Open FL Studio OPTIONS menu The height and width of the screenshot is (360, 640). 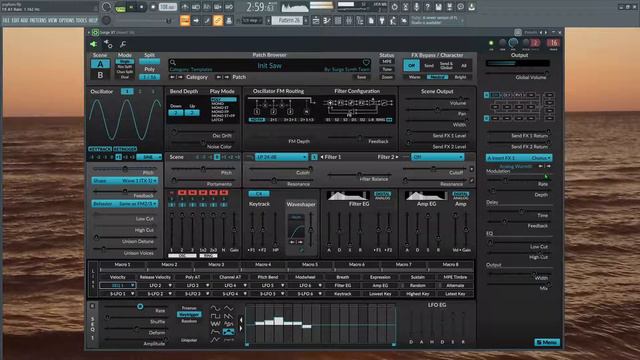tap(67, 20)
